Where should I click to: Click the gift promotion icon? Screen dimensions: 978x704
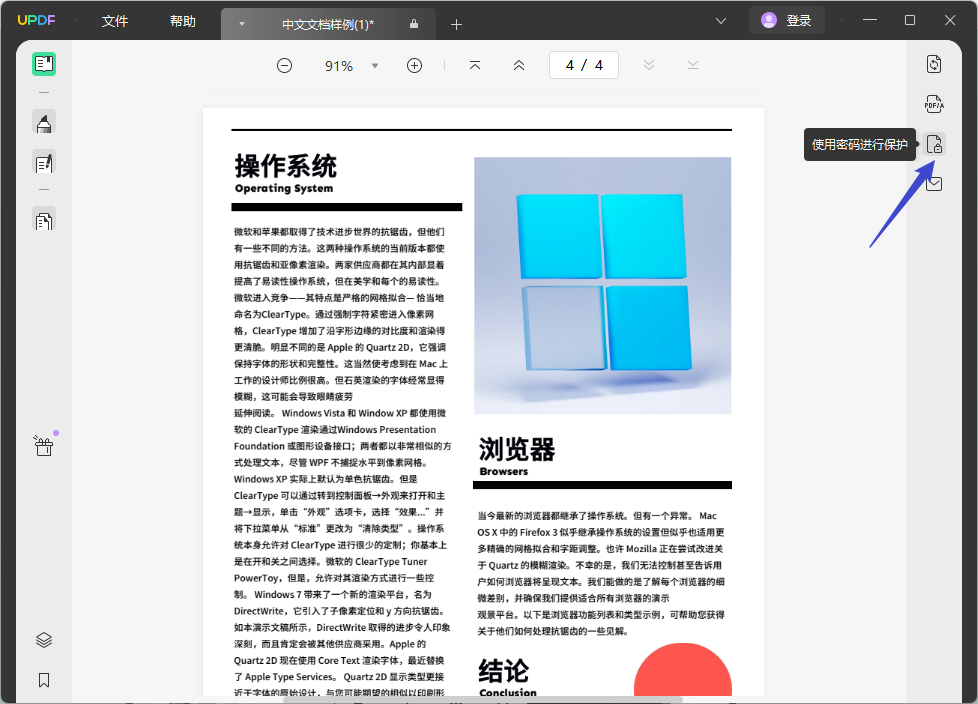point(43,445)
